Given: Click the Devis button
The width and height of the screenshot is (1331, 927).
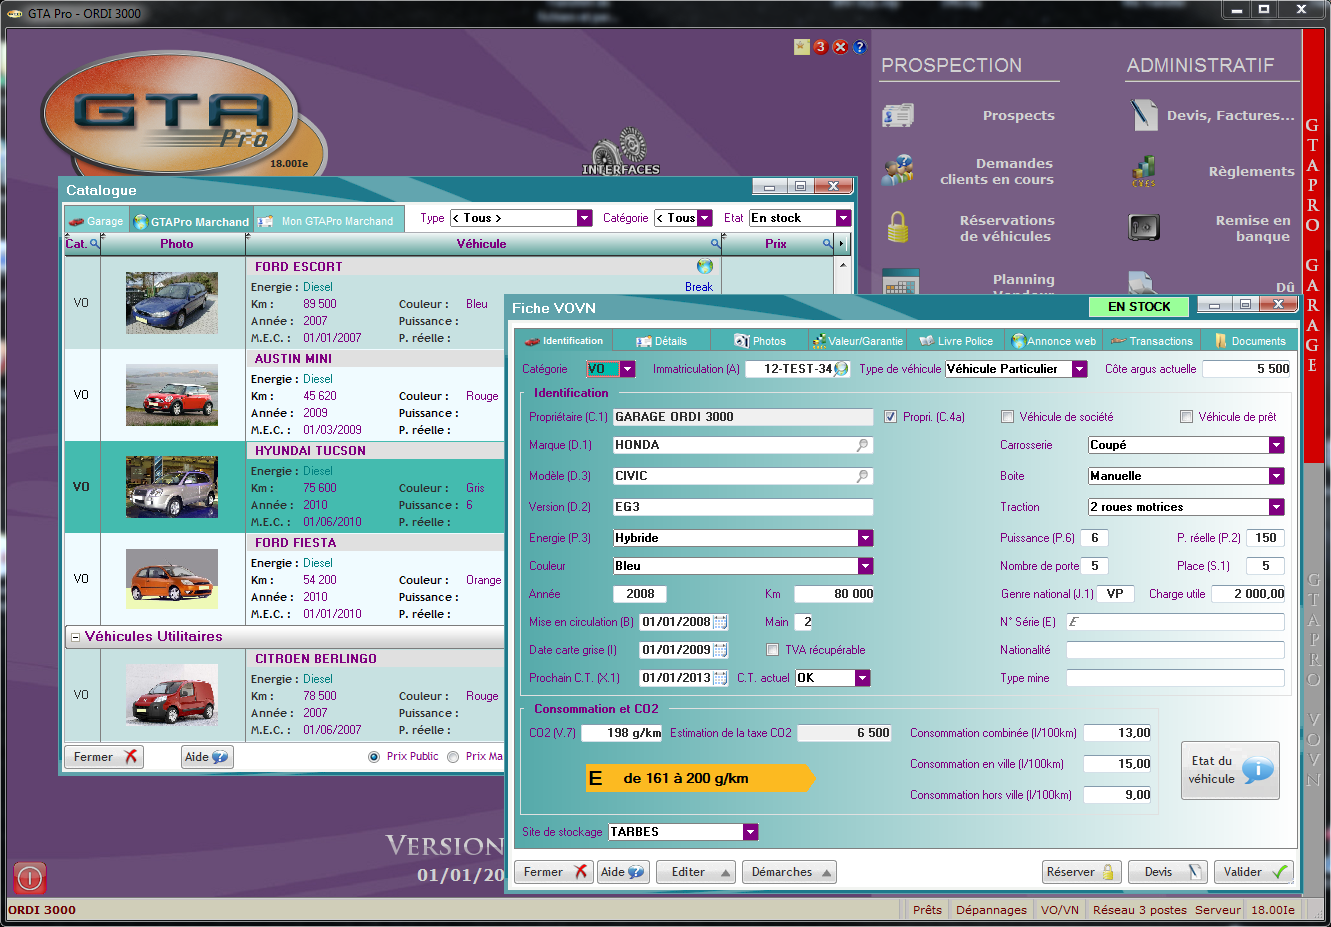Looking at the screenshot, I should coord(1168,872).
